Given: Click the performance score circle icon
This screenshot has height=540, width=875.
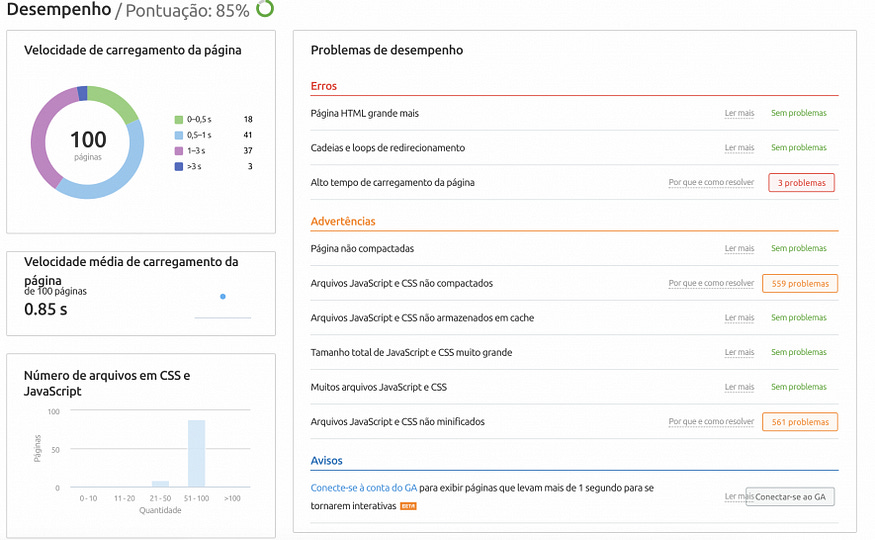Looking at the screenshot, I should click(x=265, y=8).
